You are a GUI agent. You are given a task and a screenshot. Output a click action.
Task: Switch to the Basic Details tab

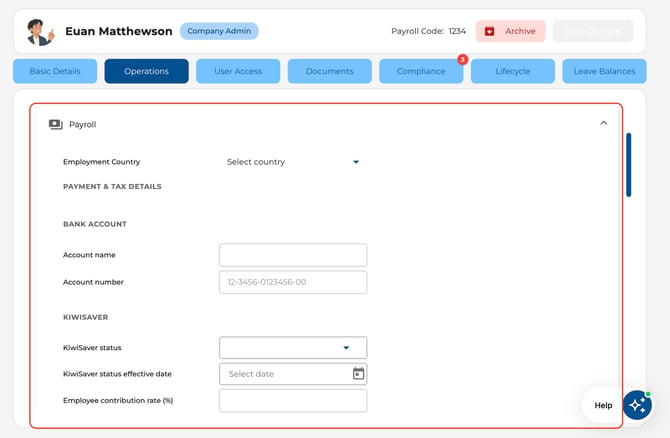pyautogui.click(x=55, y=71)
